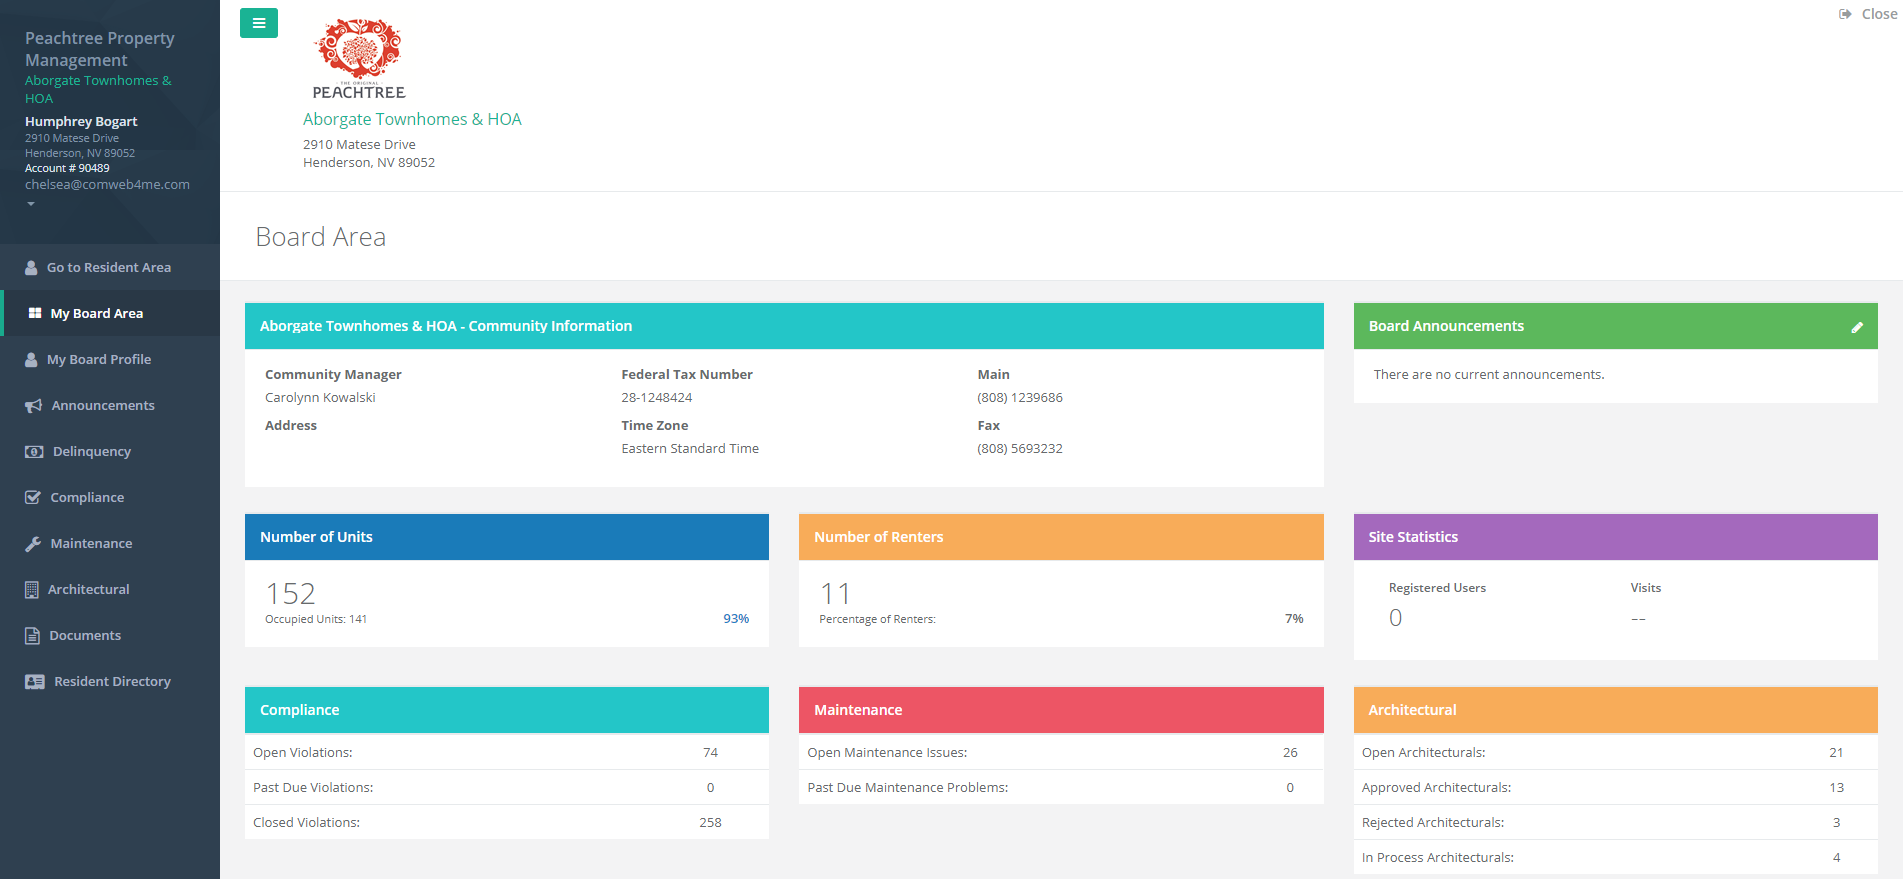
Task: Click the Compliance checkmark icon
Action: click(33, 498)
